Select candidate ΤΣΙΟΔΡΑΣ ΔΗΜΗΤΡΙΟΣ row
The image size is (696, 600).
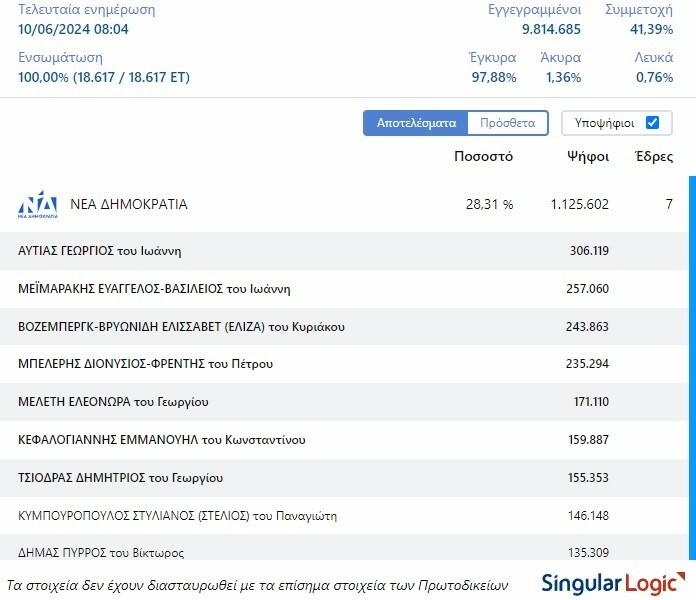pyautogui.click(x=344, y=478)
